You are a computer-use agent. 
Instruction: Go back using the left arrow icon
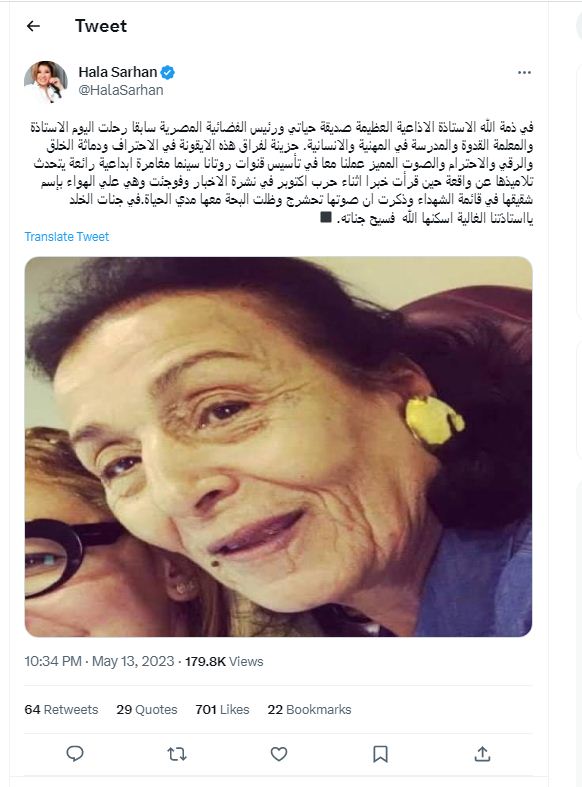click(33, 26)
